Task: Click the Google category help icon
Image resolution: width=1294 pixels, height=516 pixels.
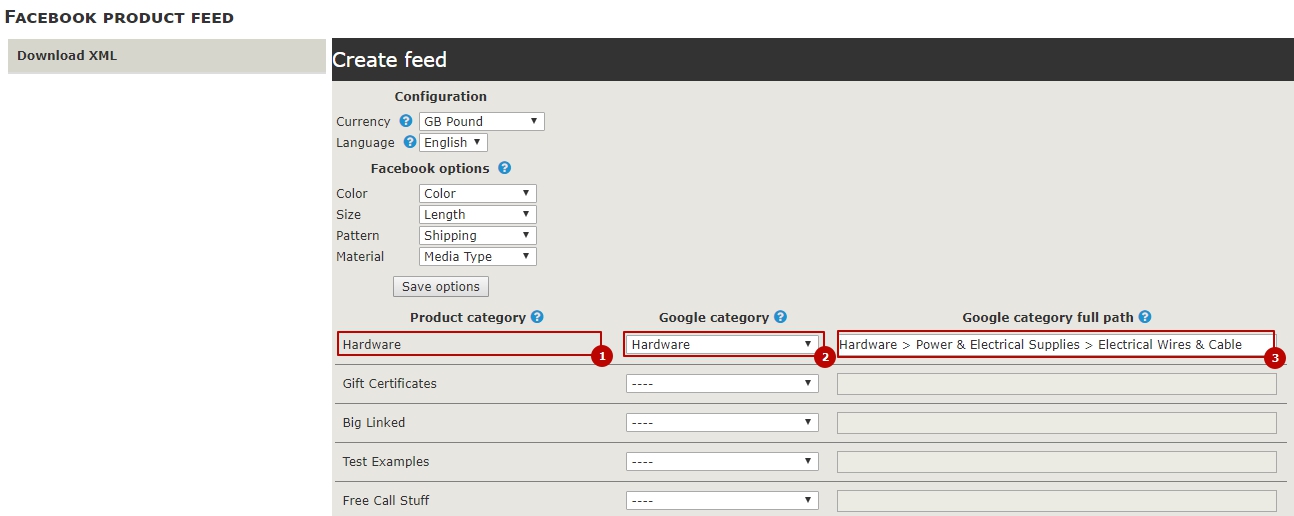Action: [780, 317]
